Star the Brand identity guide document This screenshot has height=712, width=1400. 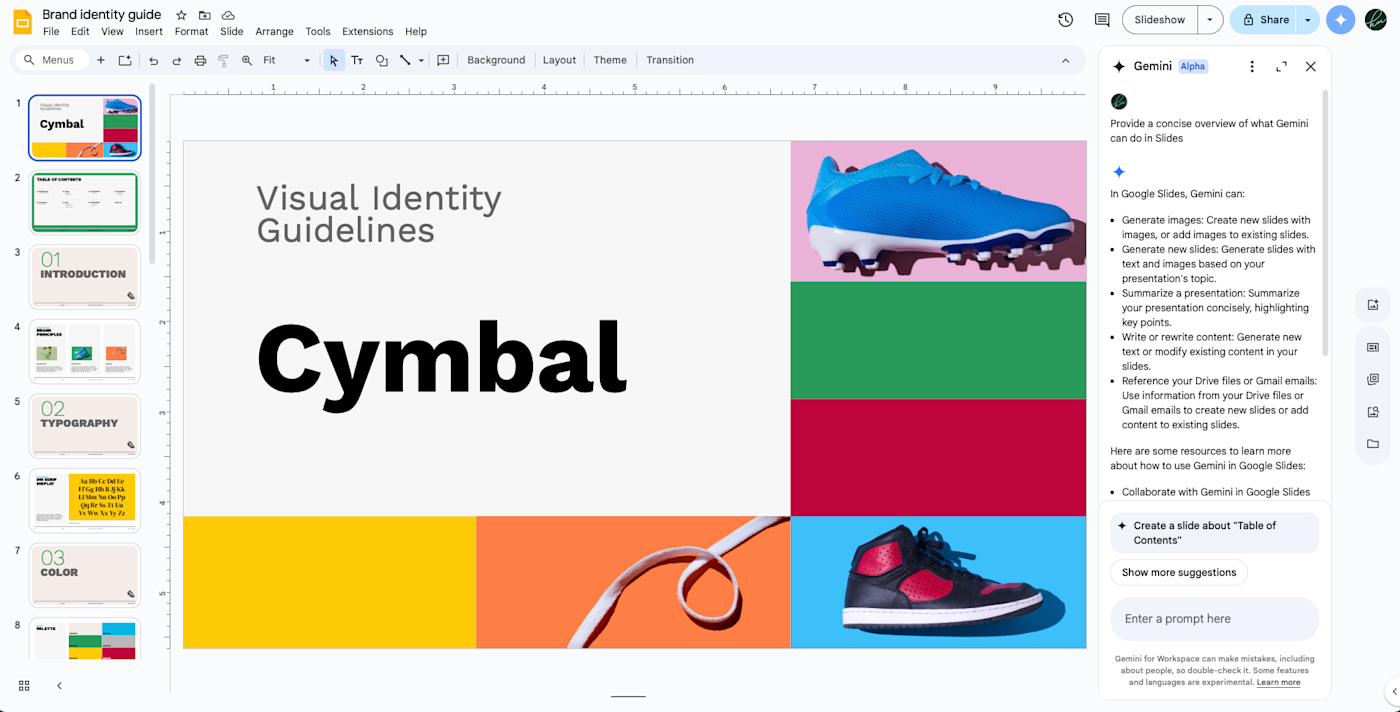click(181, 16)
